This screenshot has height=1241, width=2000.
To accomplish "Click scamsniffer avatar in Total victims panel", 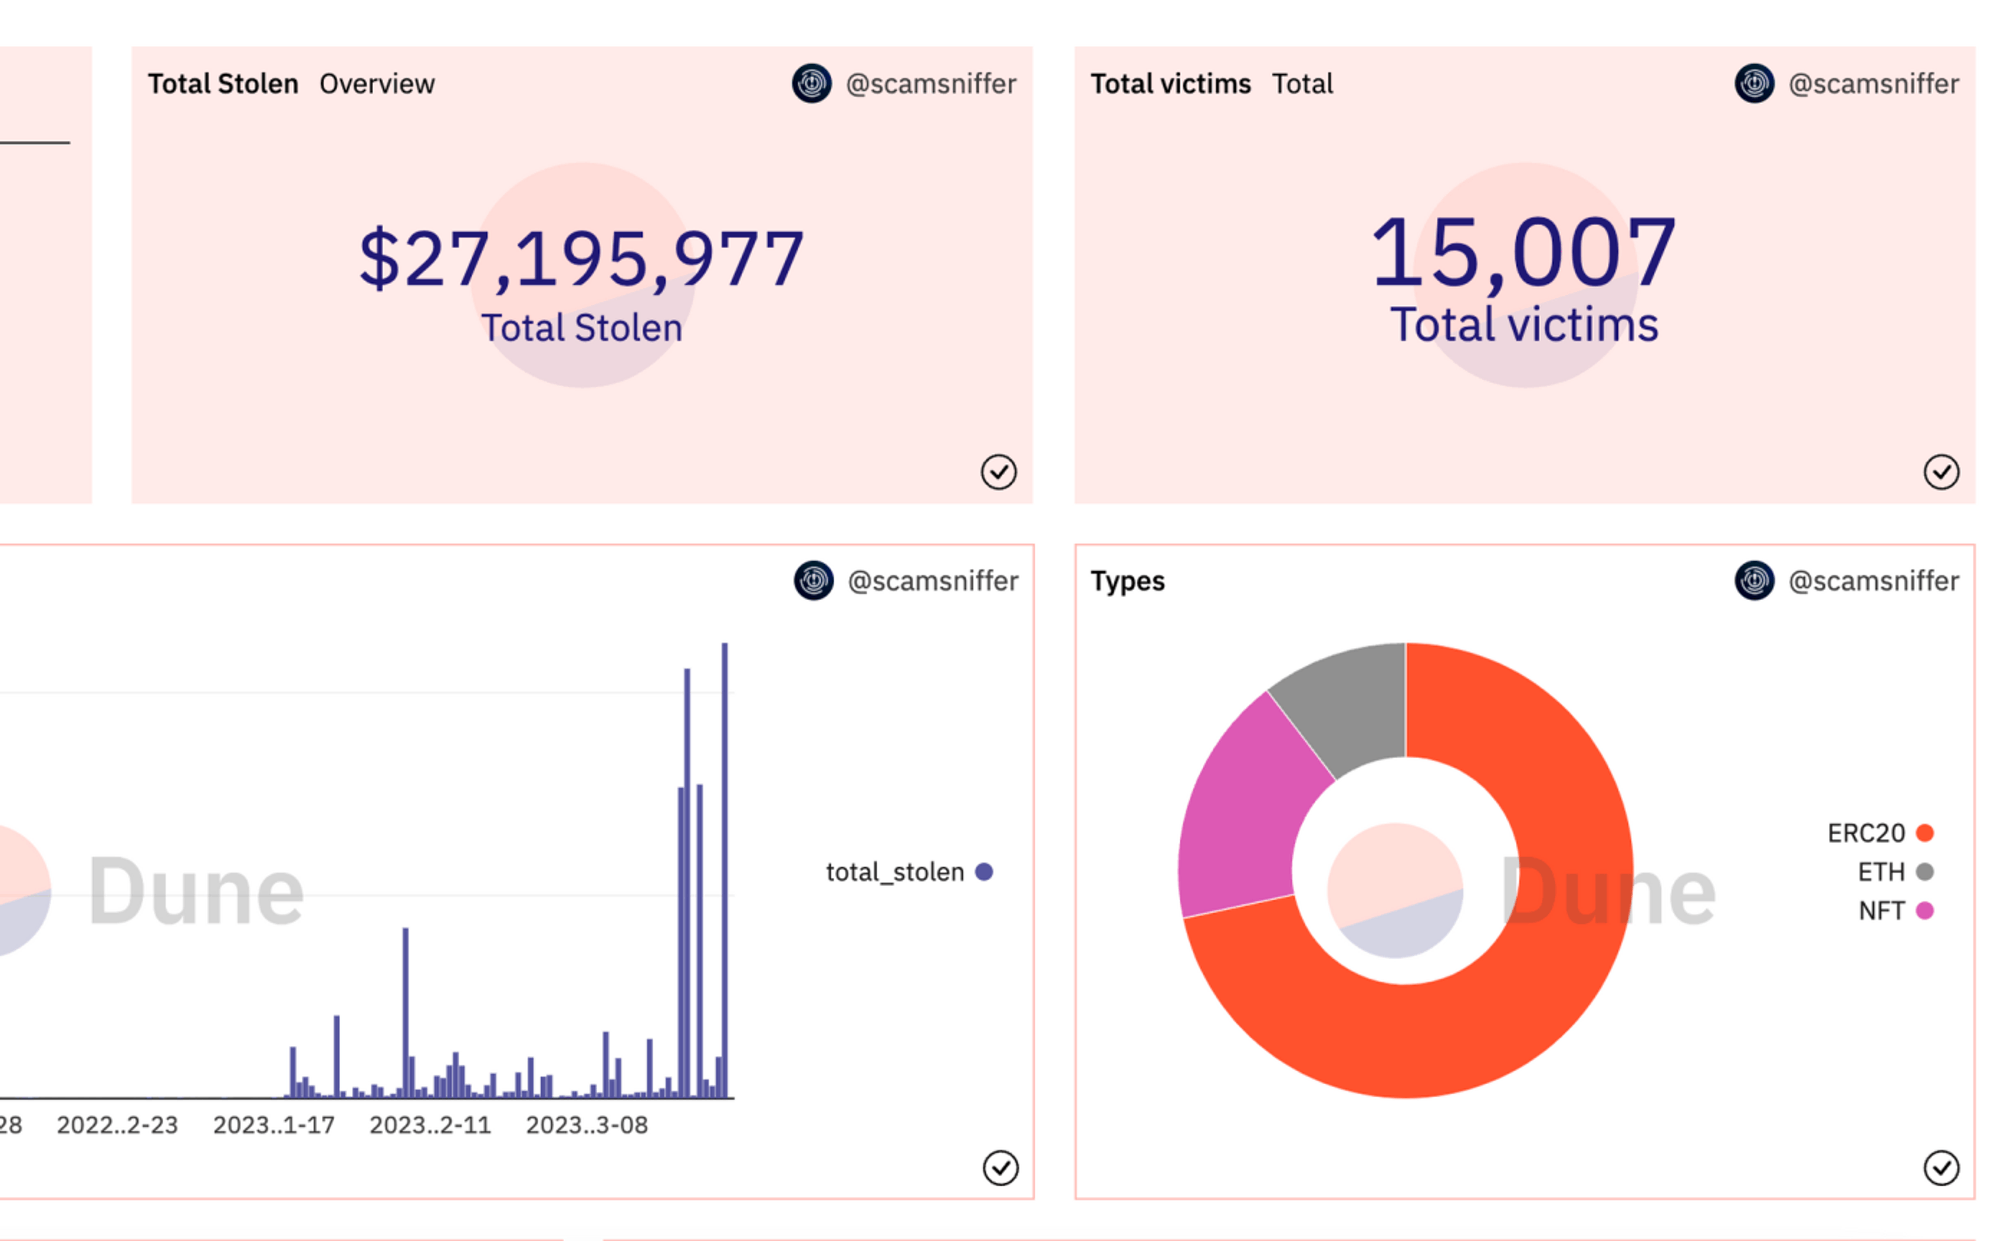I will pyautogui.click(x=1754, y=83).
